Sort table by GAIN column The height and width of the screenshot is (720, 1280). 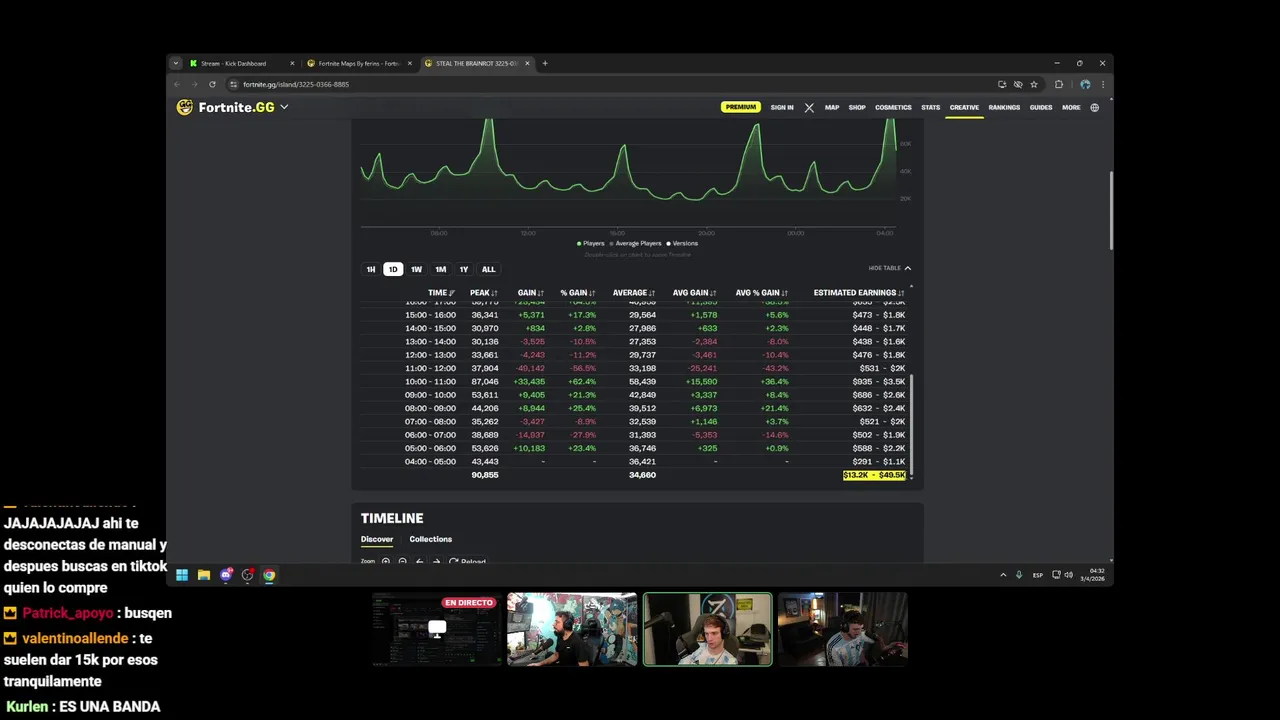click(x=531, y=293)
